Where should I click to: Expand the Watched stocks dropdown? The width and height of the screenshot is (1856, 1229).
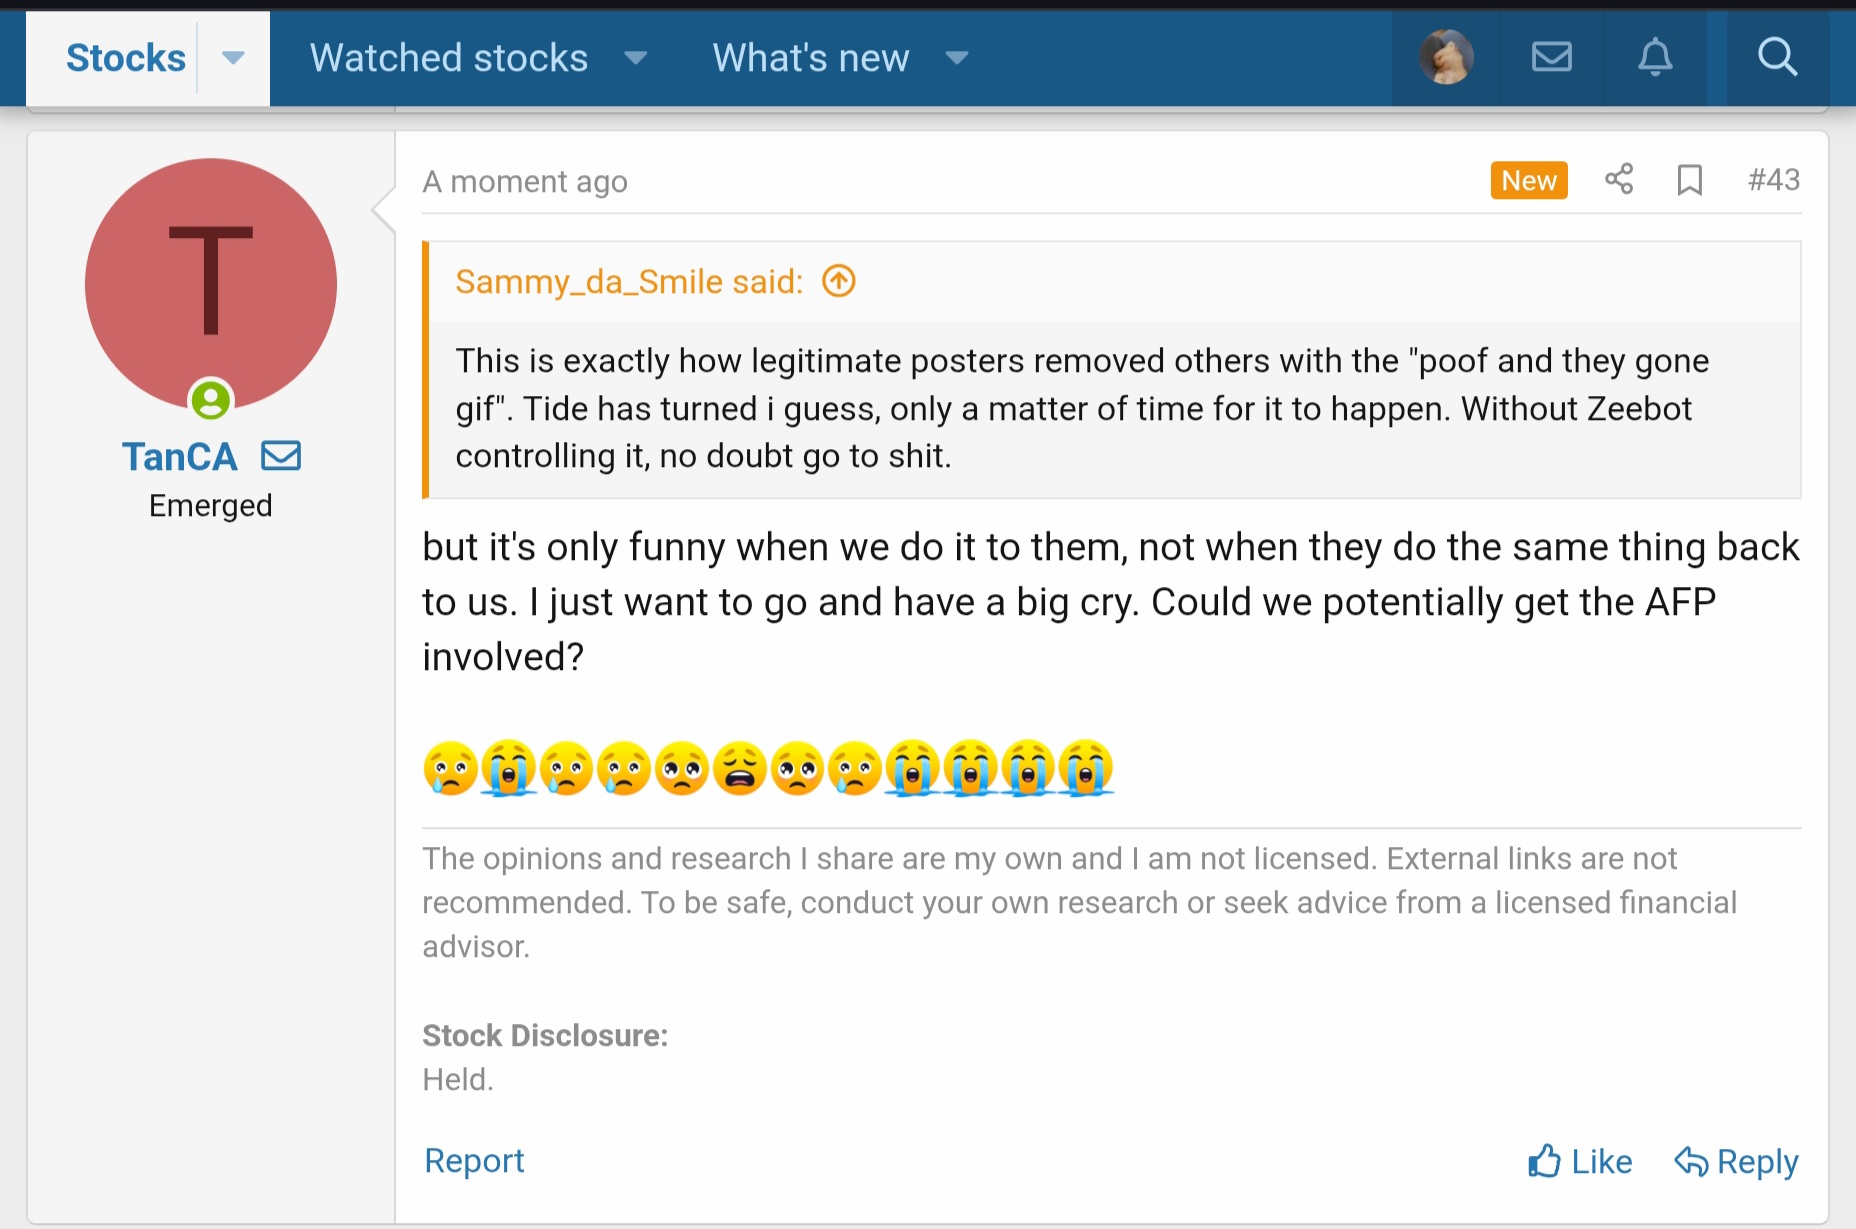point(635,58)
